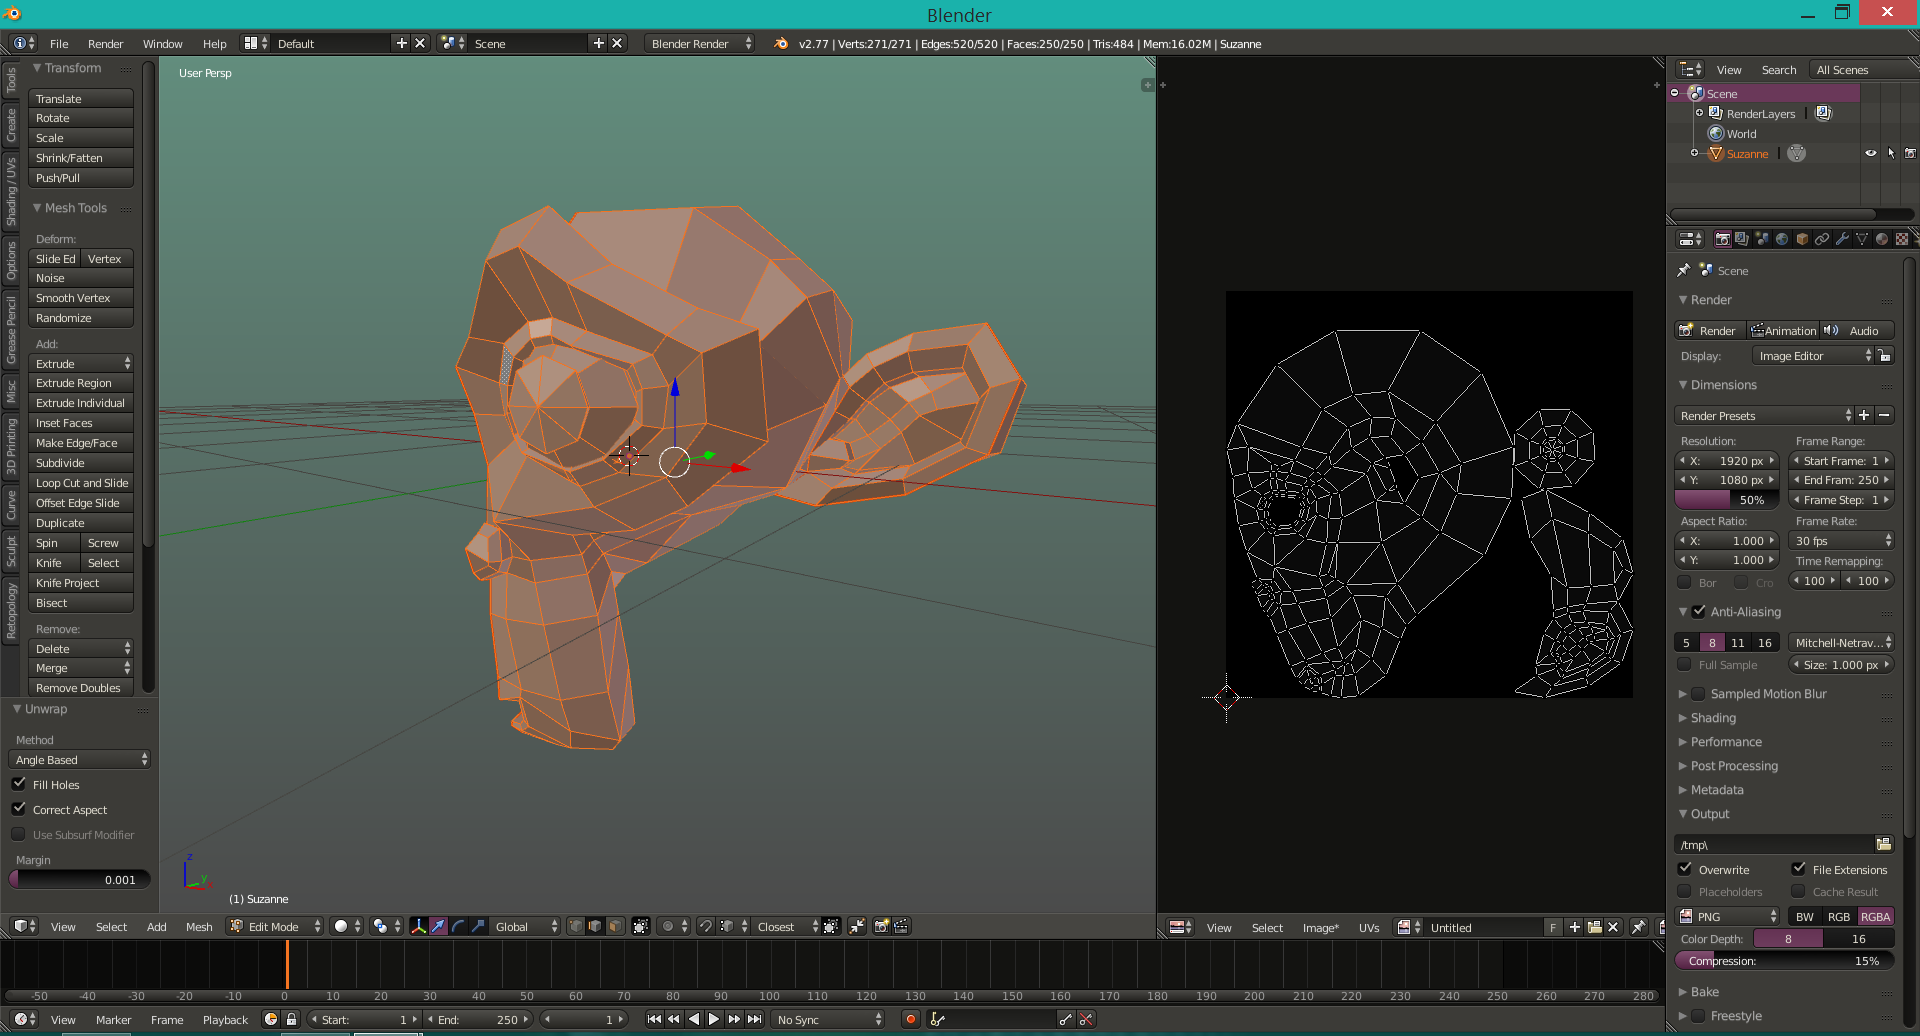Select the translate manipulator arrow icon
Screen dimensions: 1920x1036
tap(438, 927)
